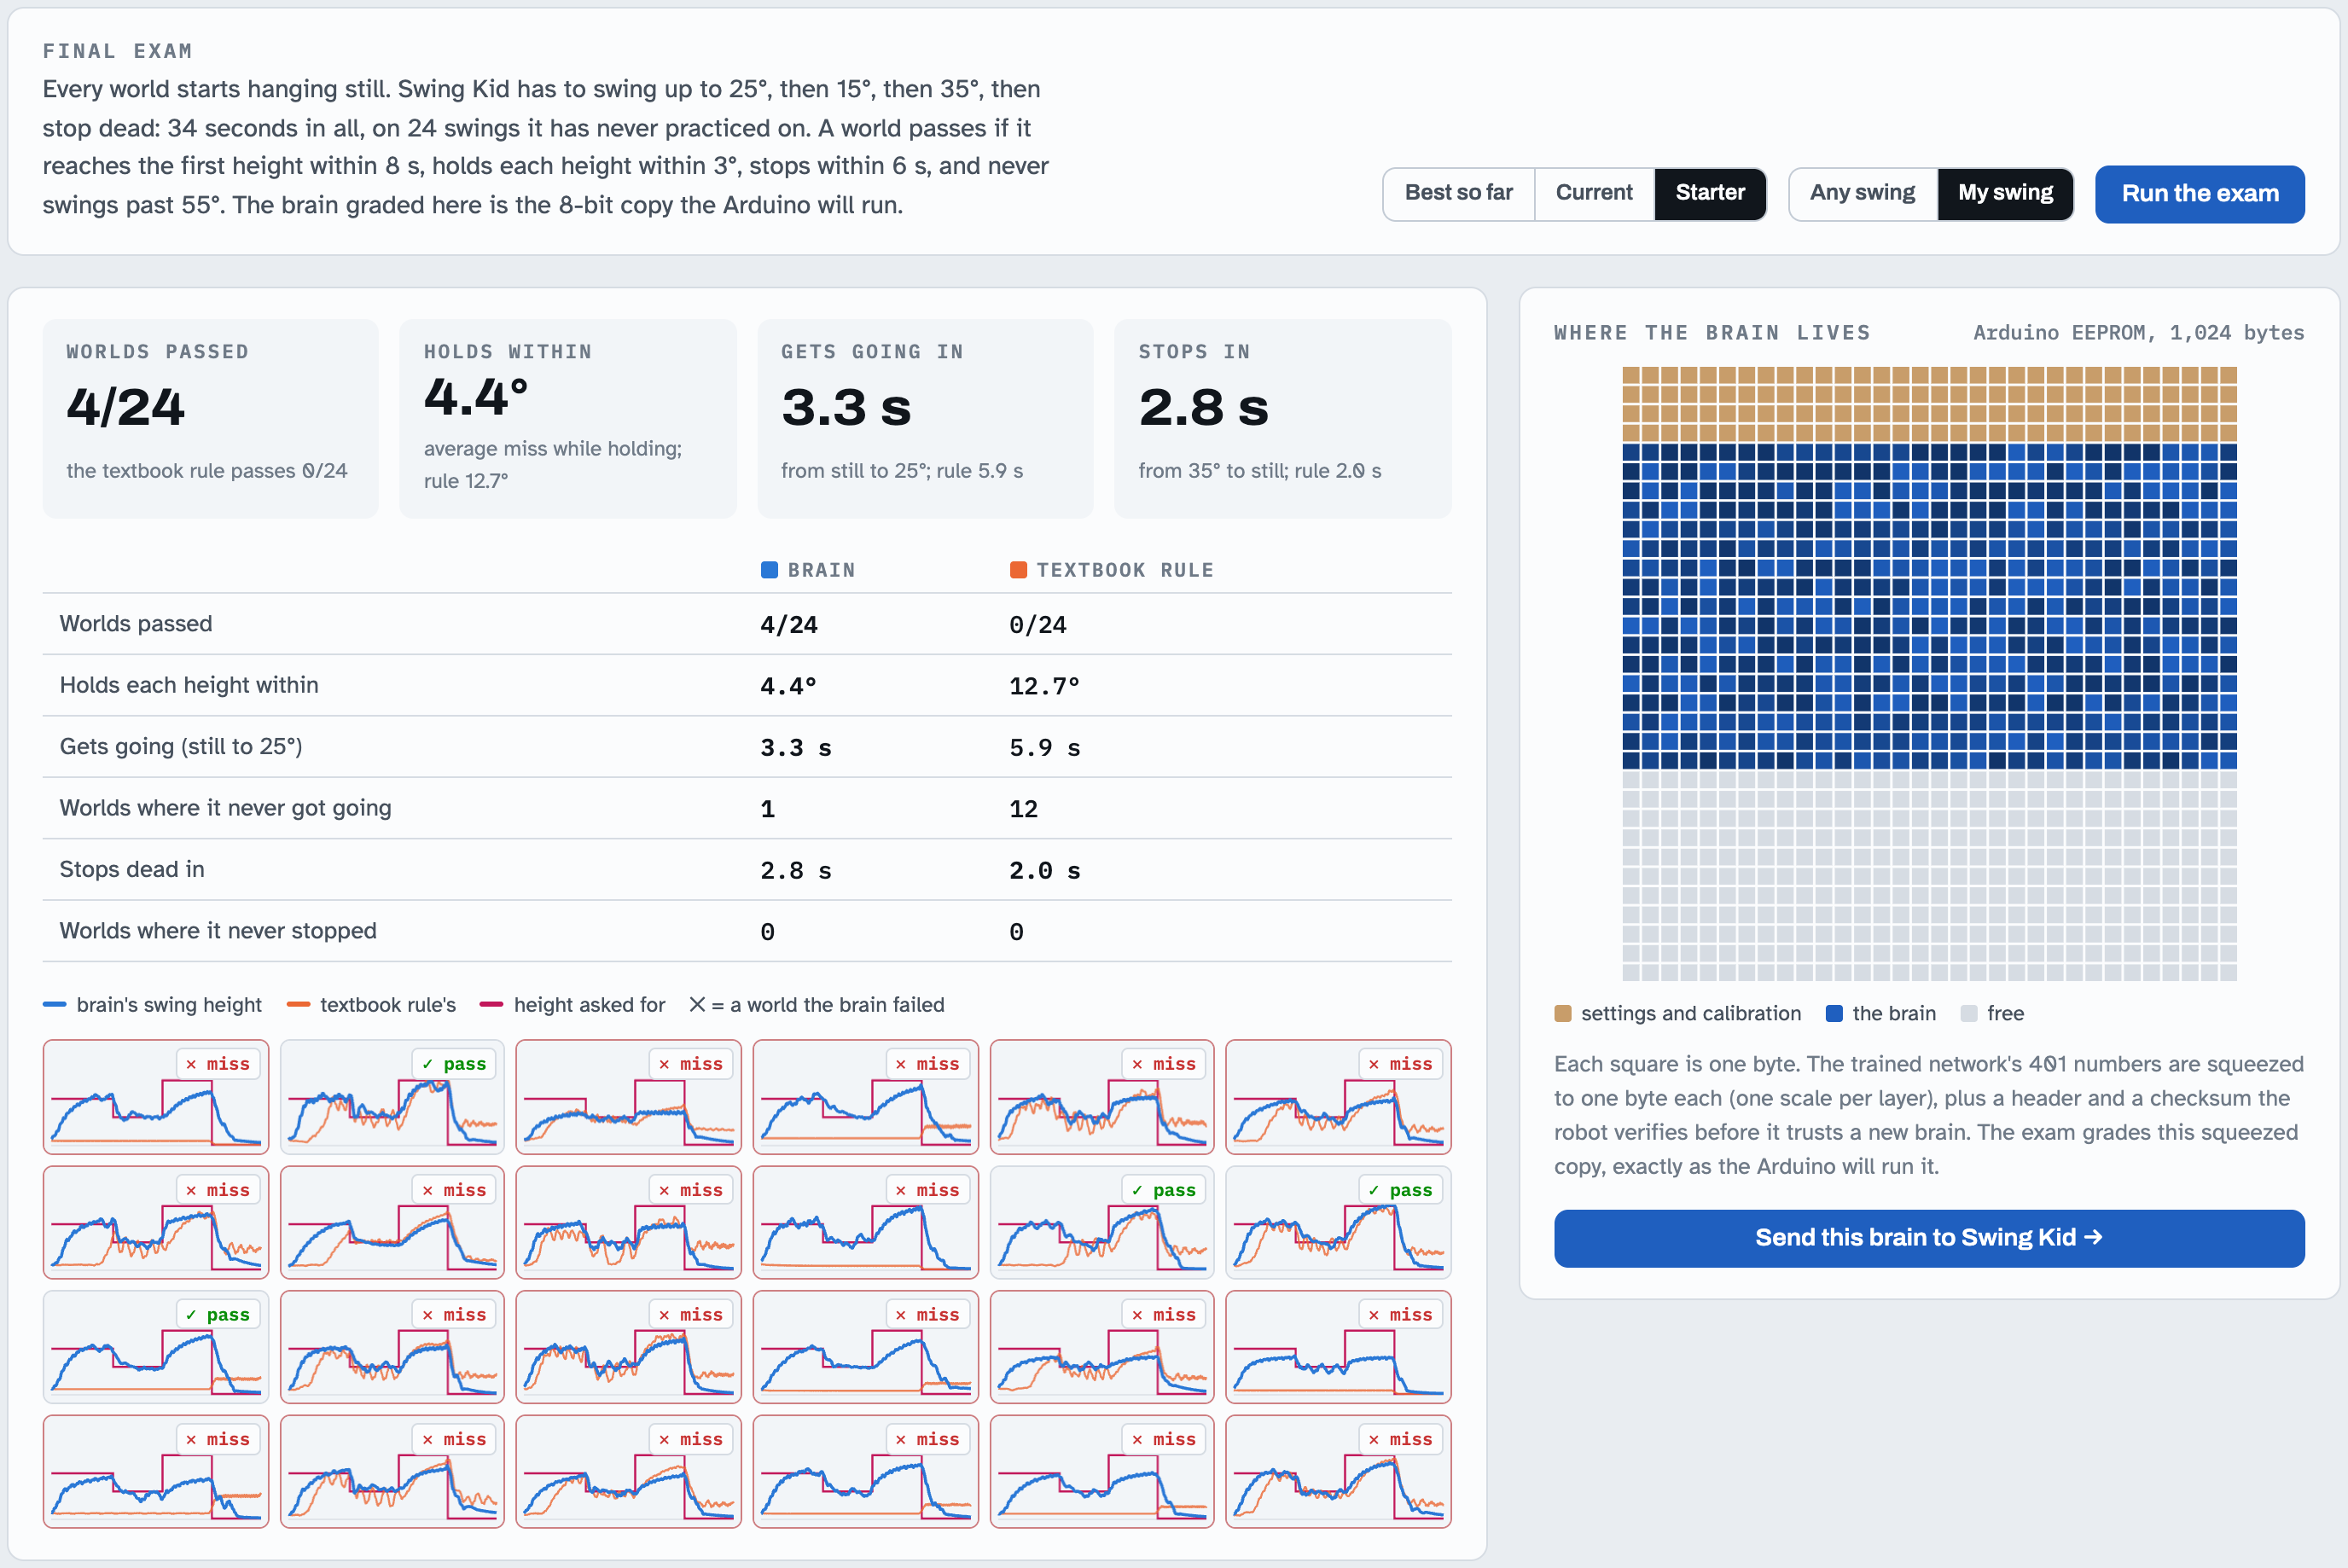Click 'Worlds where it never stopped' row label
The image size is (2348, 1568).
(x=218, y=931)
